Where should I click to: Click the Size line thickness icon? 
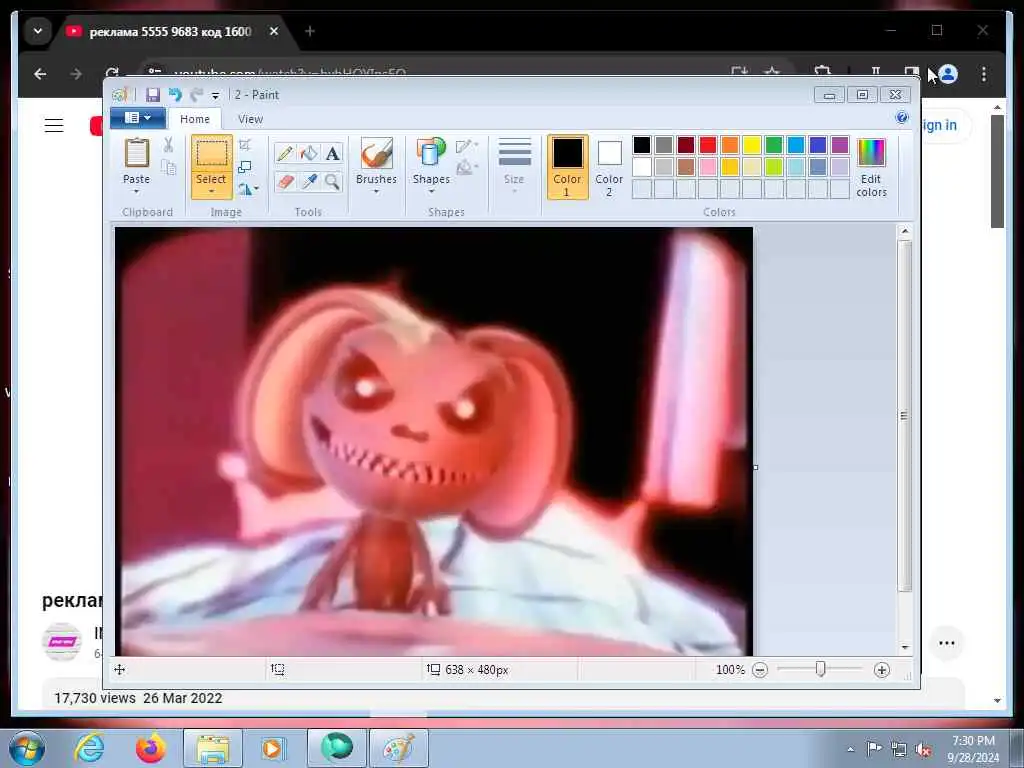point(515,153)
